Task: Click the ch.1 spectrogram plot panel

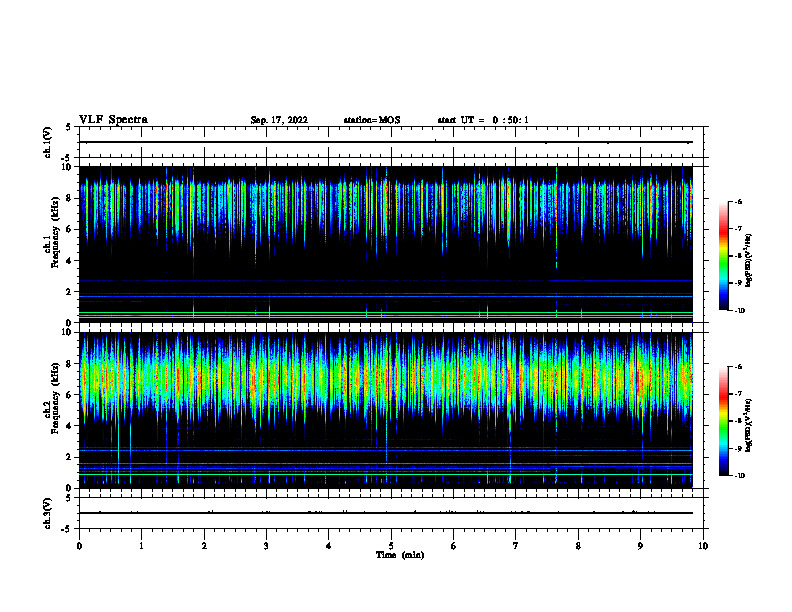Action: coord(386,244)
